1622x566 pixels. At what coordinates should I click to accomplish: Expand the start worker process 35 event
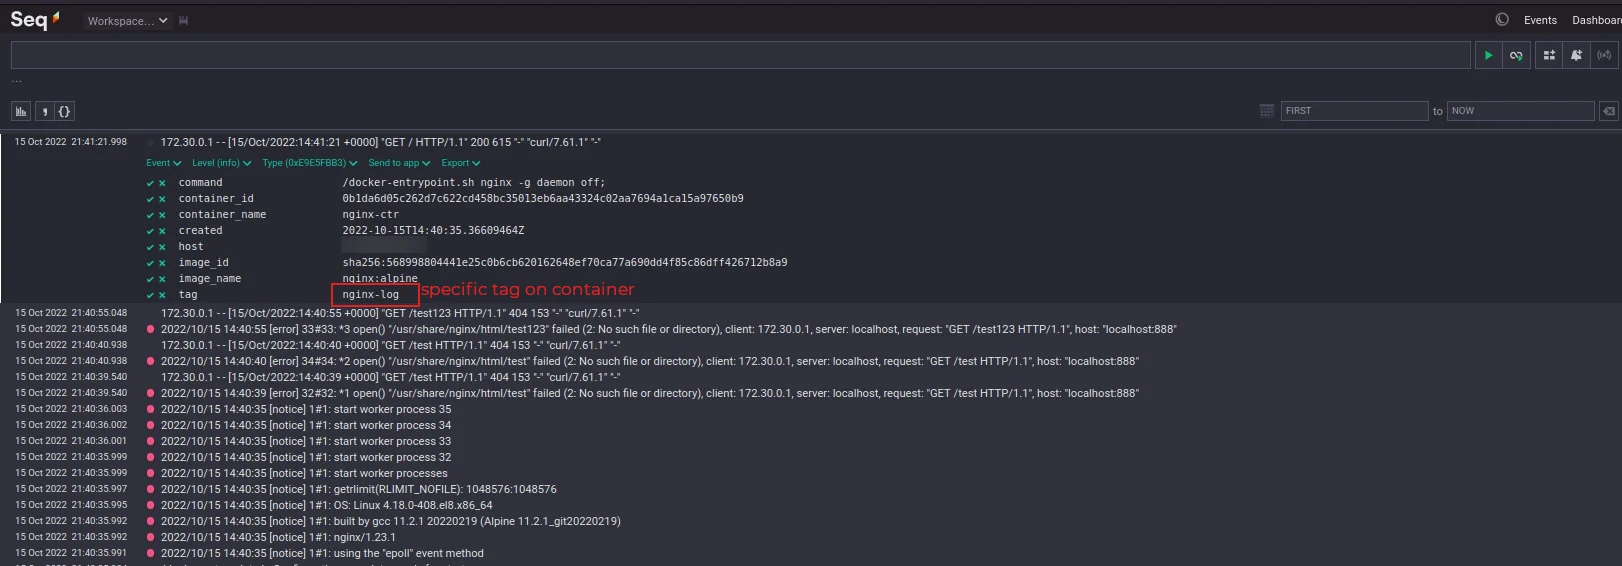pyautogui.click(x=306, y=409)
